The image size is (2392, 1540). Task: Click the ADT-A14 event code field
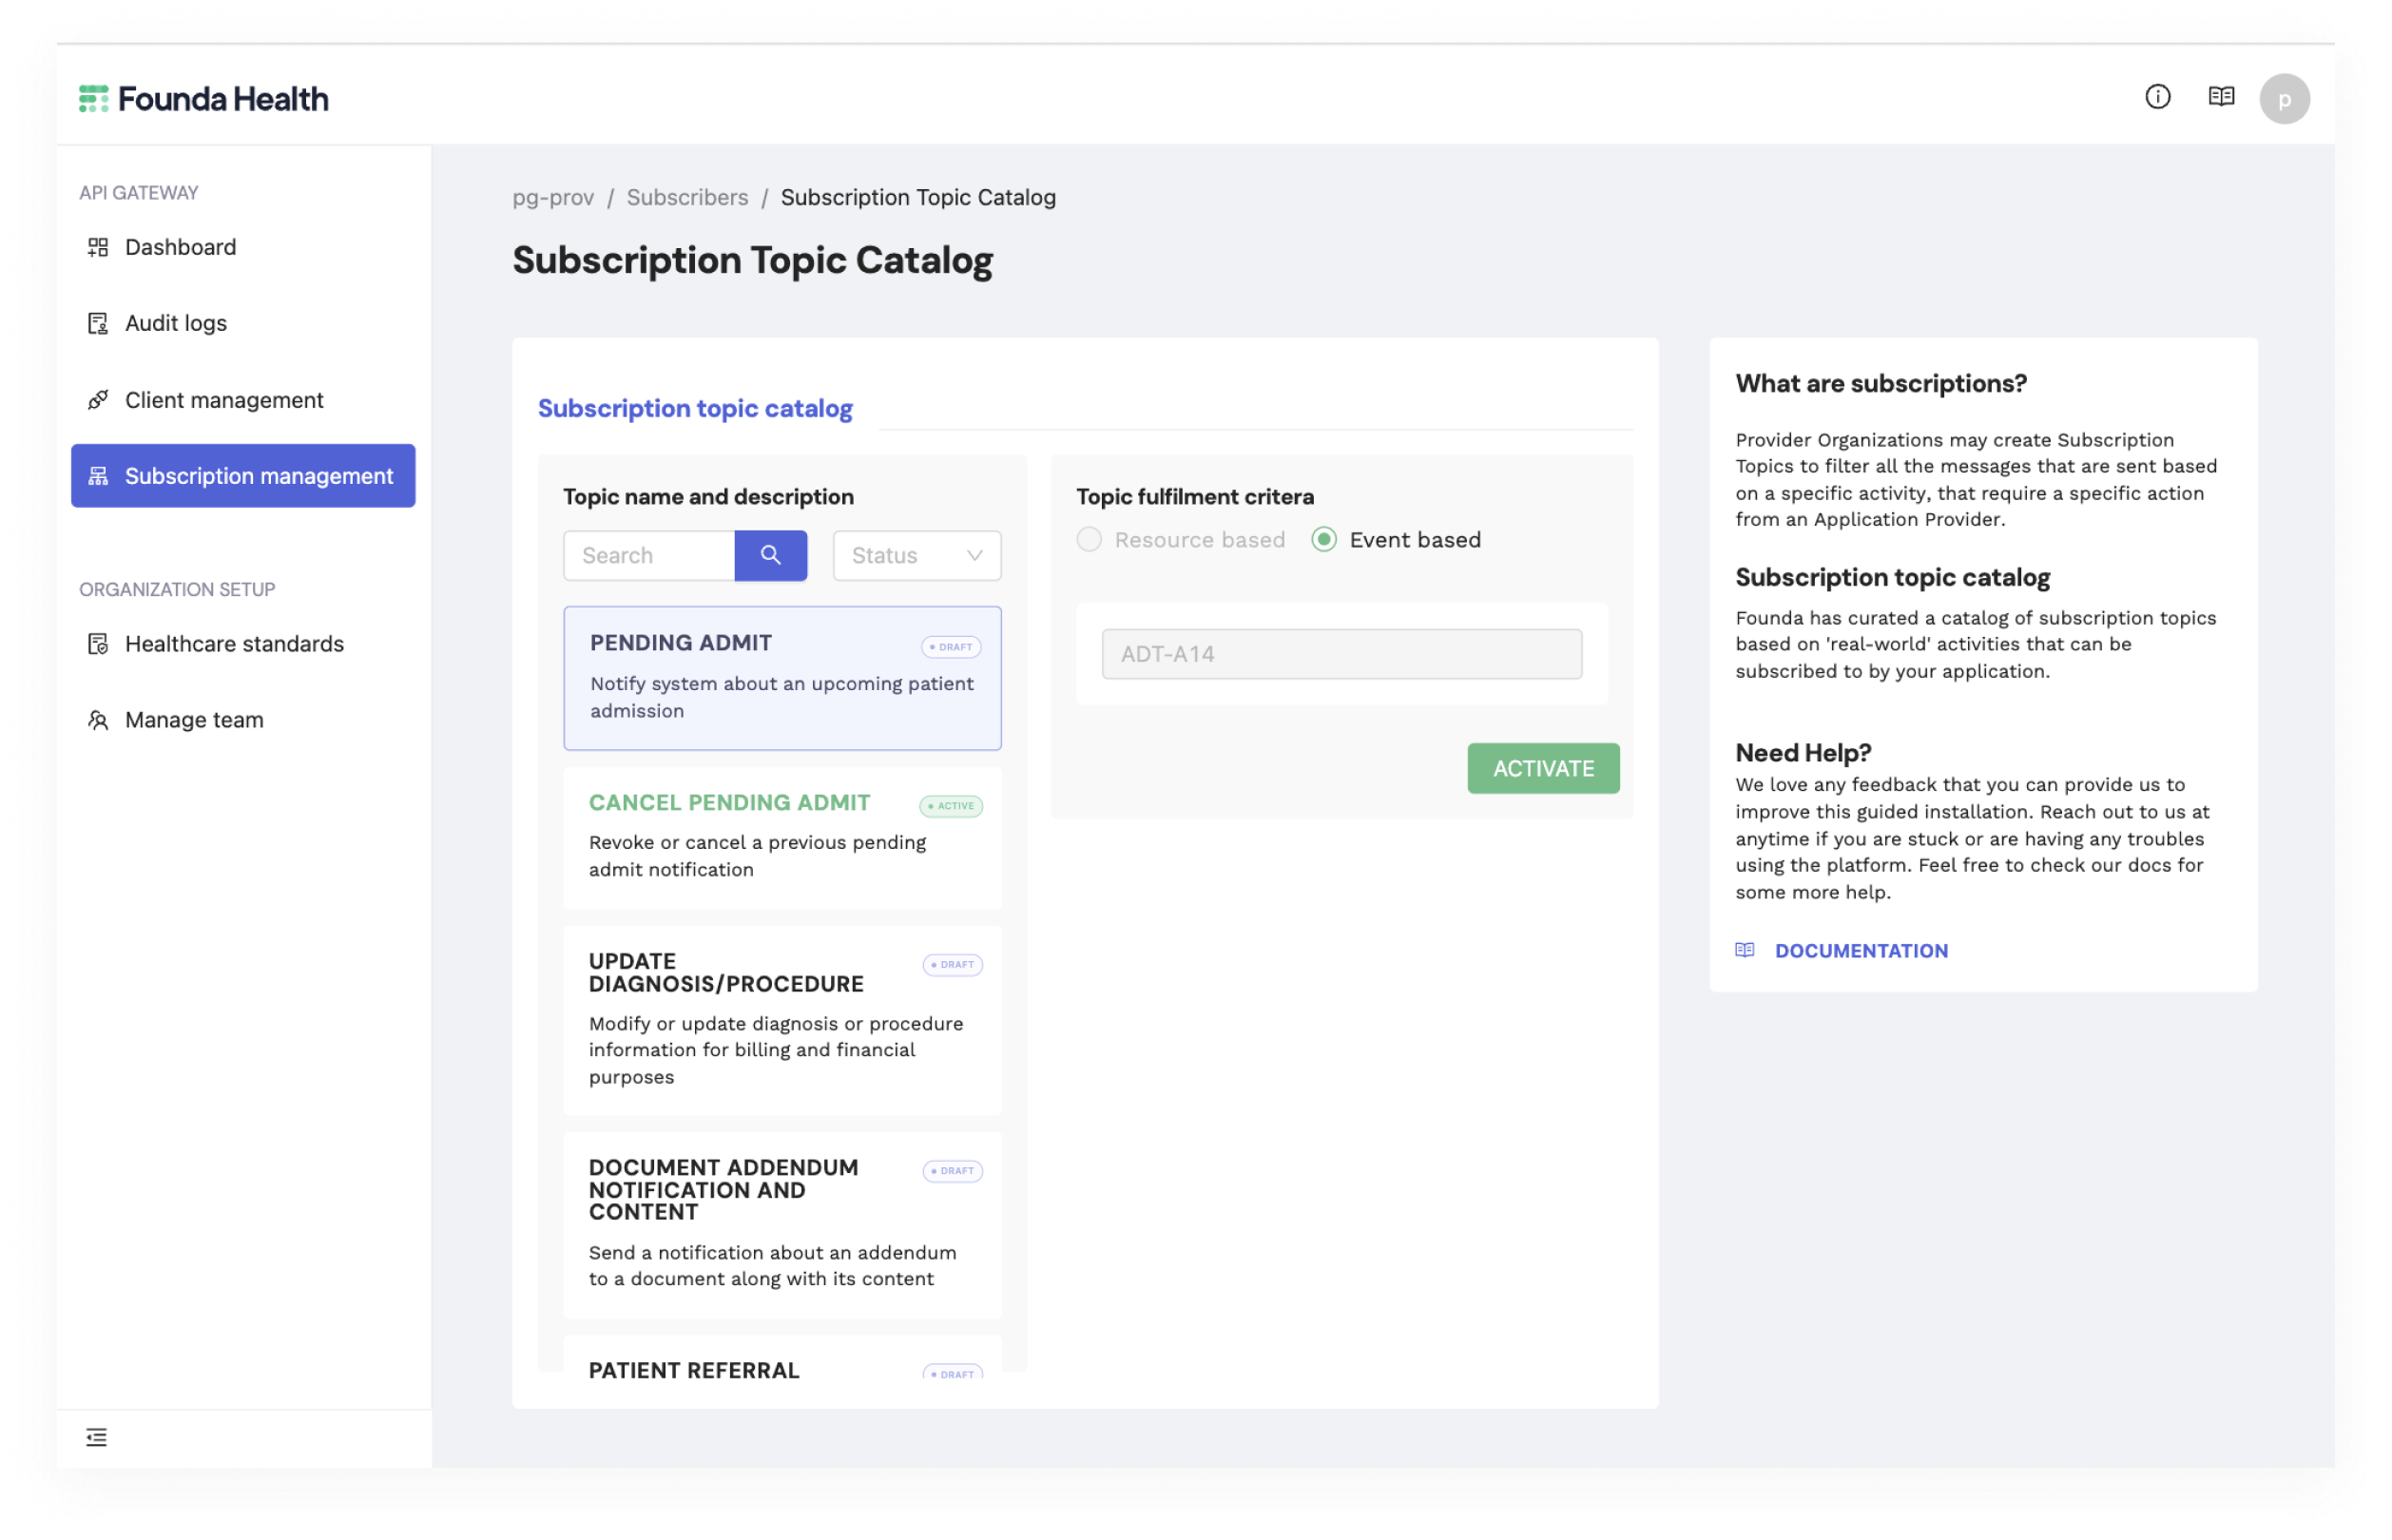point(1341,654)
